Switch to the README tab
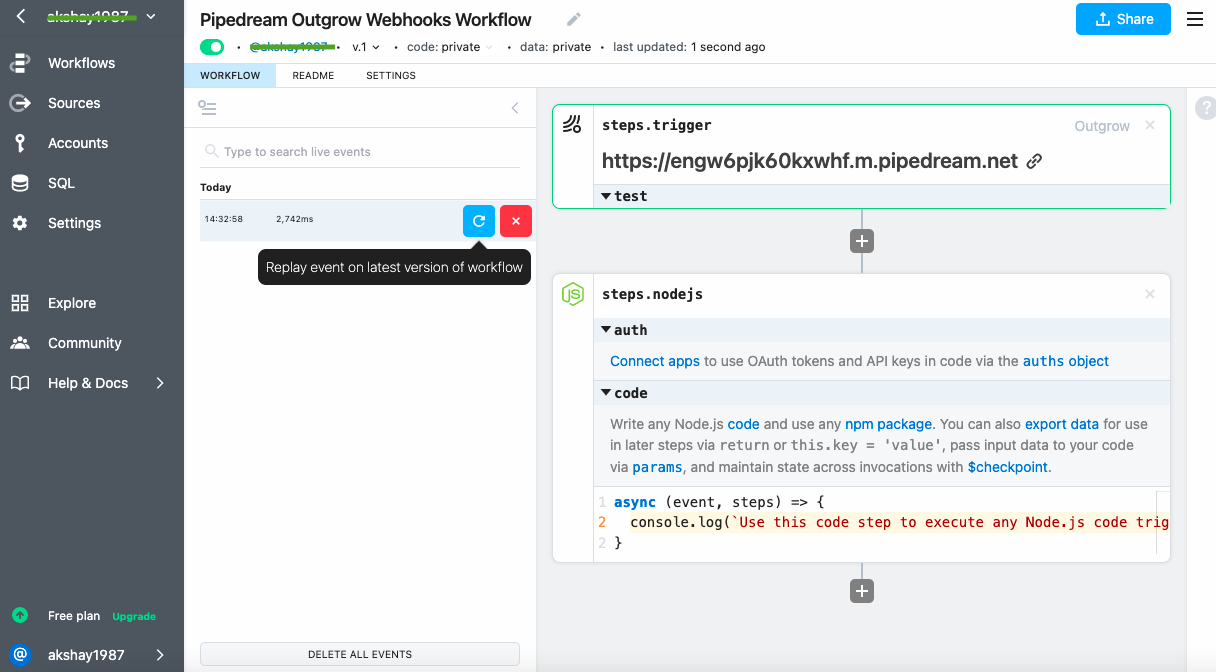The height and width of the screenshot is (672, 1216). point(313,75)
